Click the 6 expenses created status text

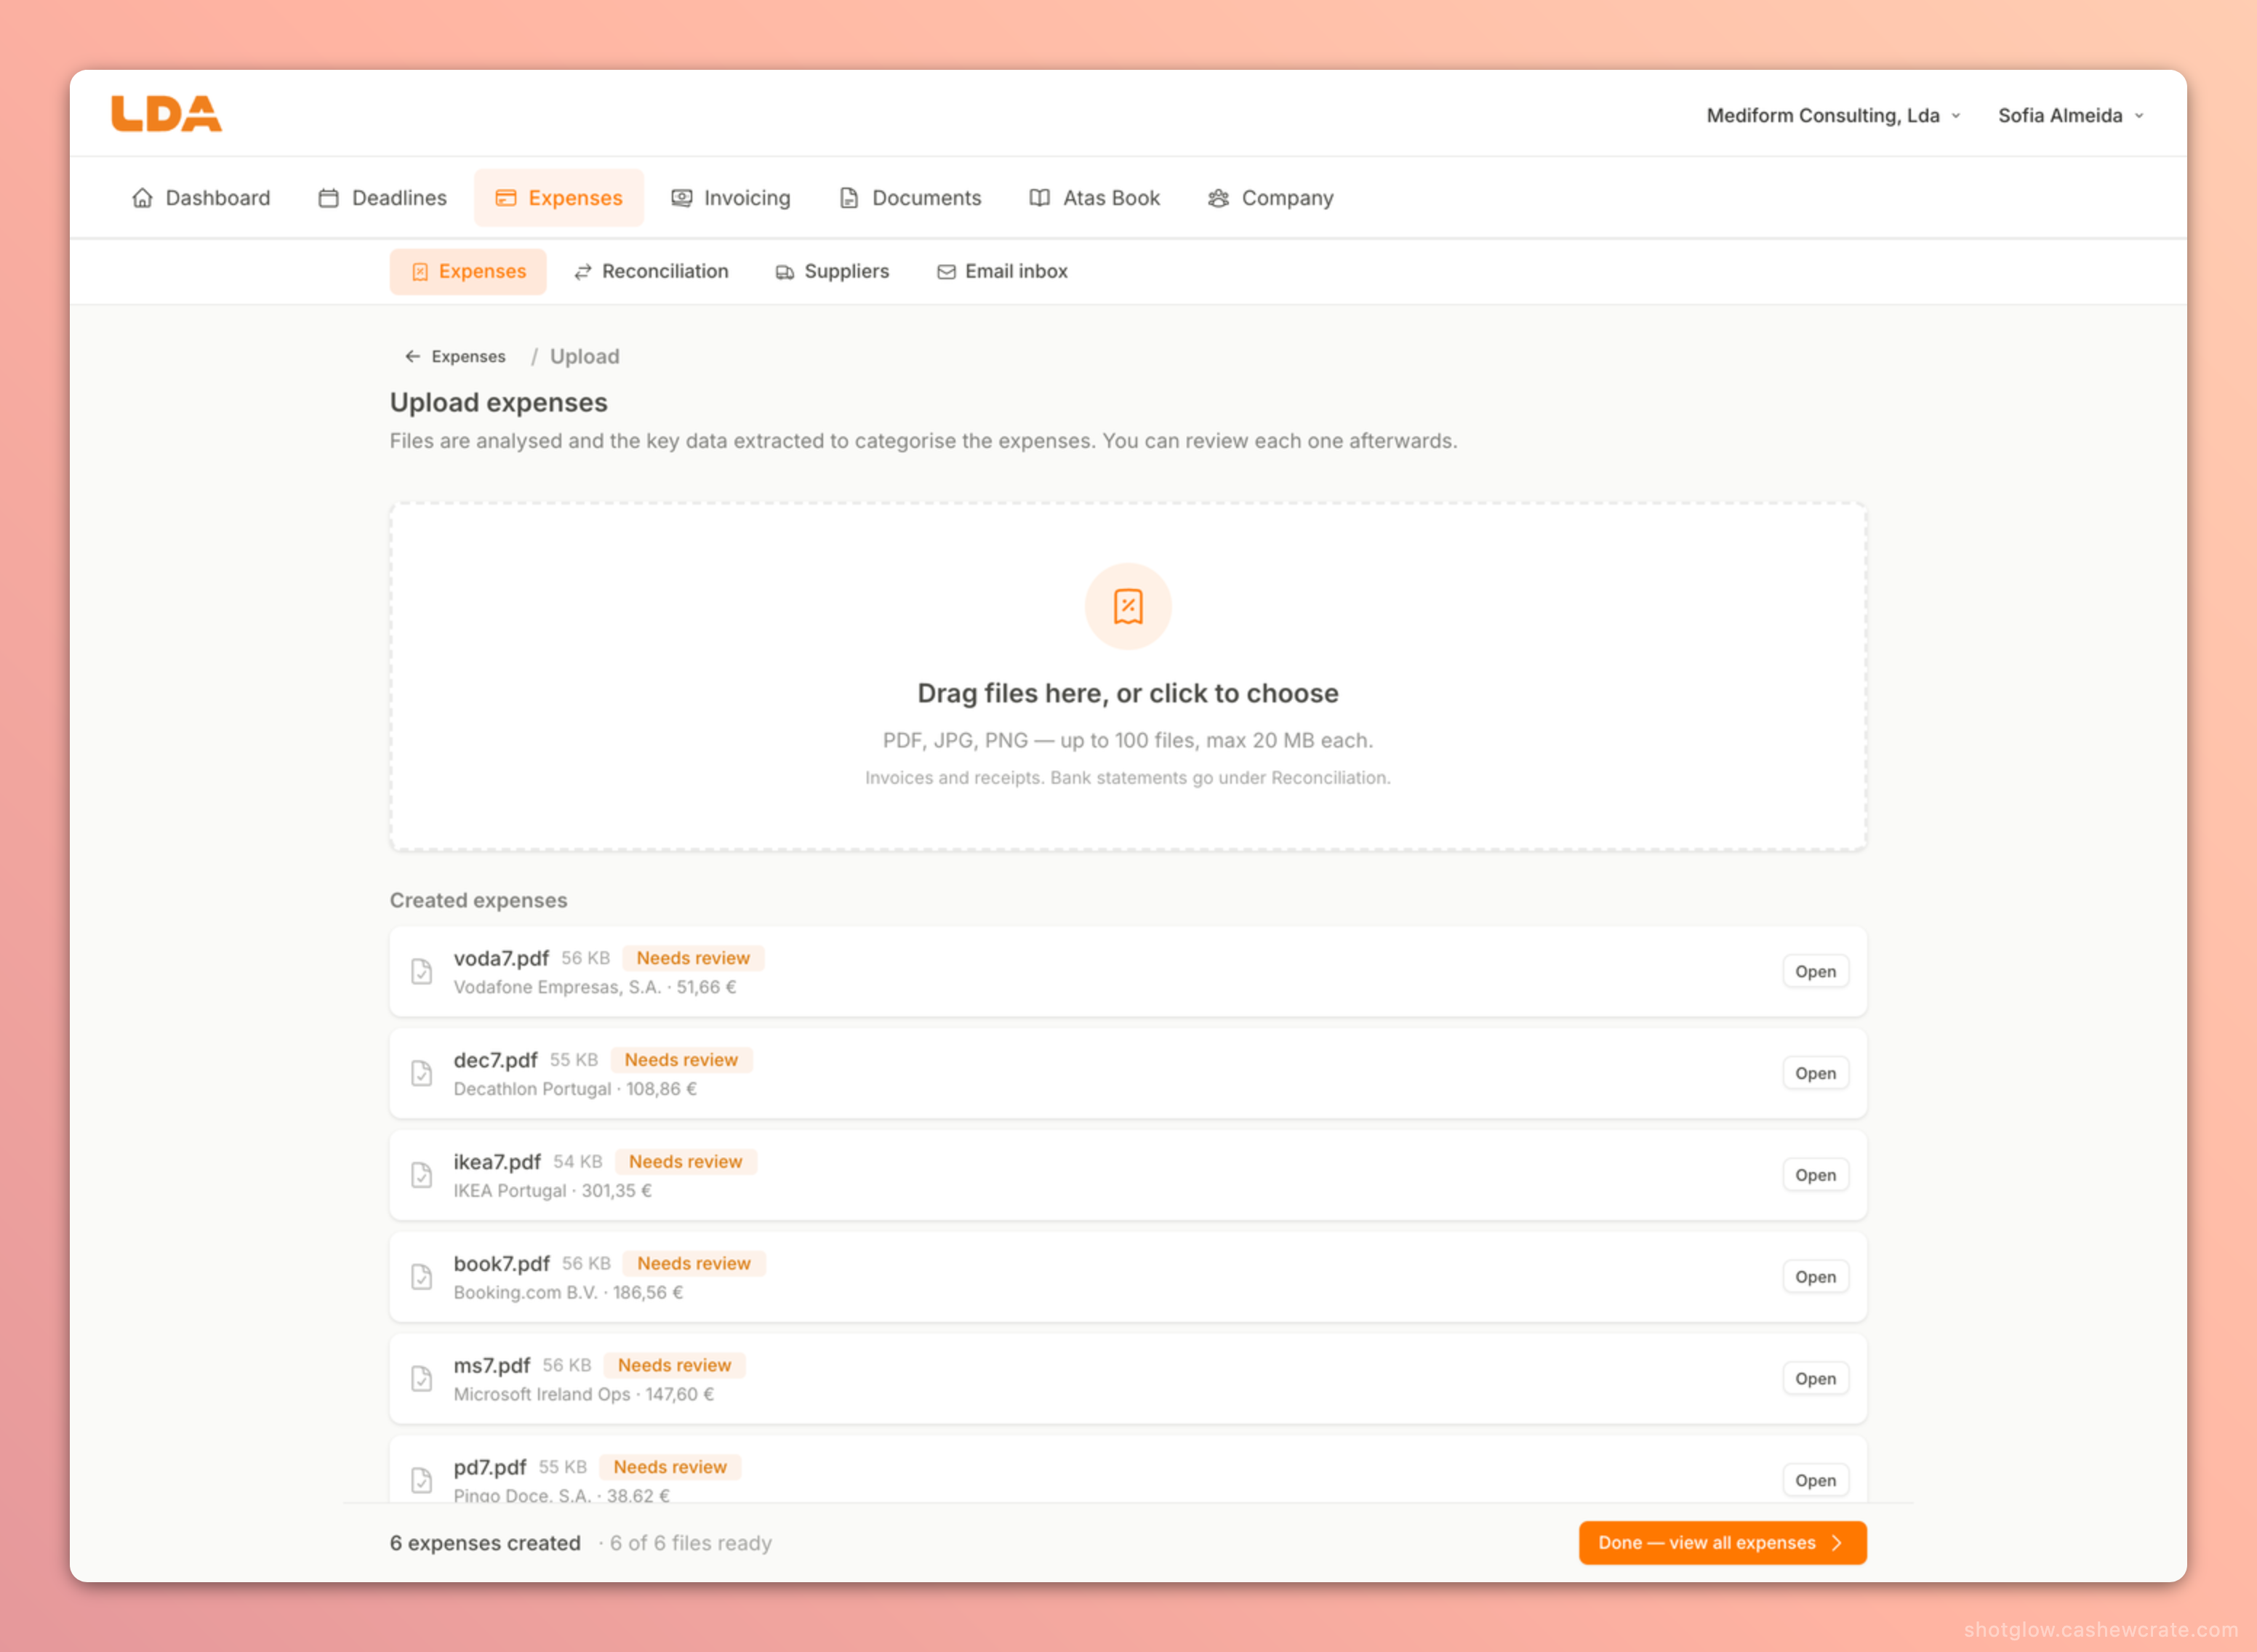coord(485,1543)
